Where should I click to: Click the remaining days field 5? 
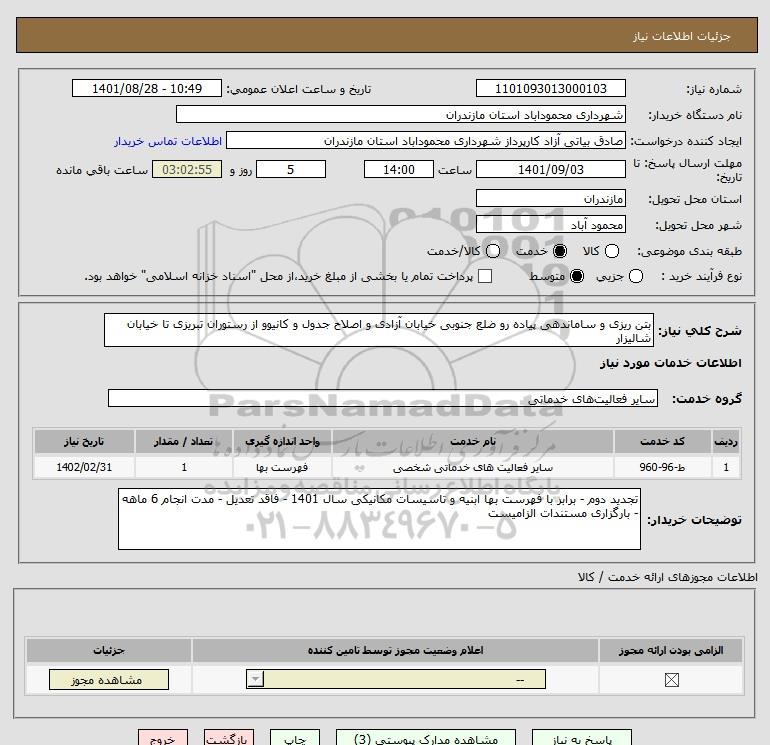click(291, 169)
